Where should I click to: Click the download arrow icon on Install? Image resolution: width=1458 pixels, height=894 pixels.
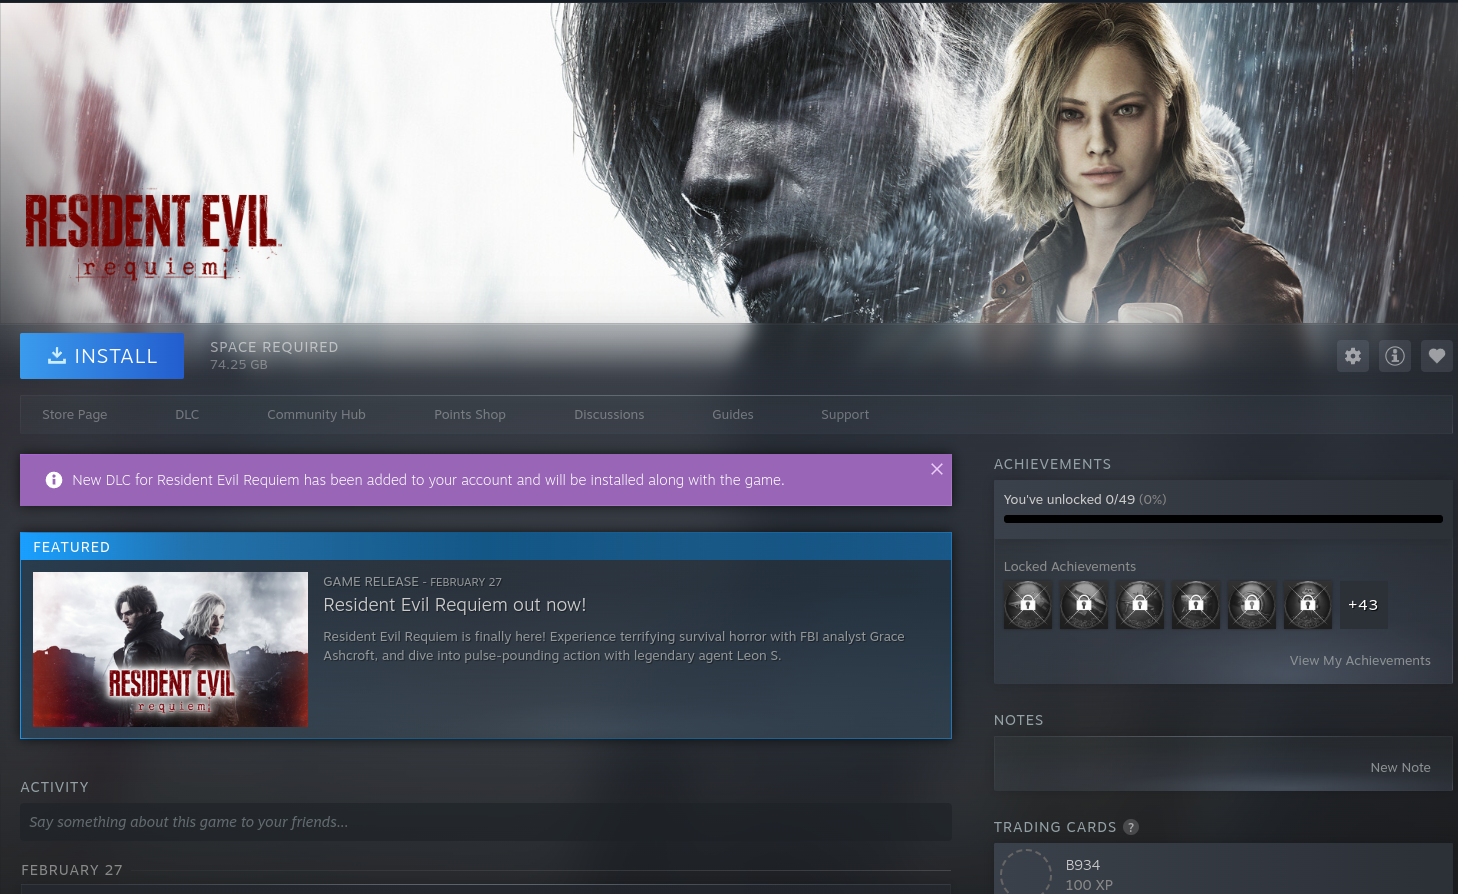pos(57,356)
